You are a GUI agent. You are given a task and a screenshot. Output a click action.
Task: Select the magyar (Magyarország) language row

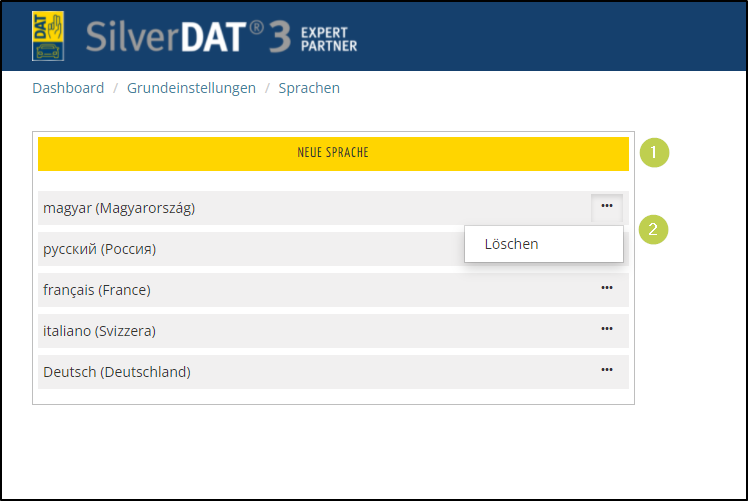pyautogui.click(x=119, y=208)
